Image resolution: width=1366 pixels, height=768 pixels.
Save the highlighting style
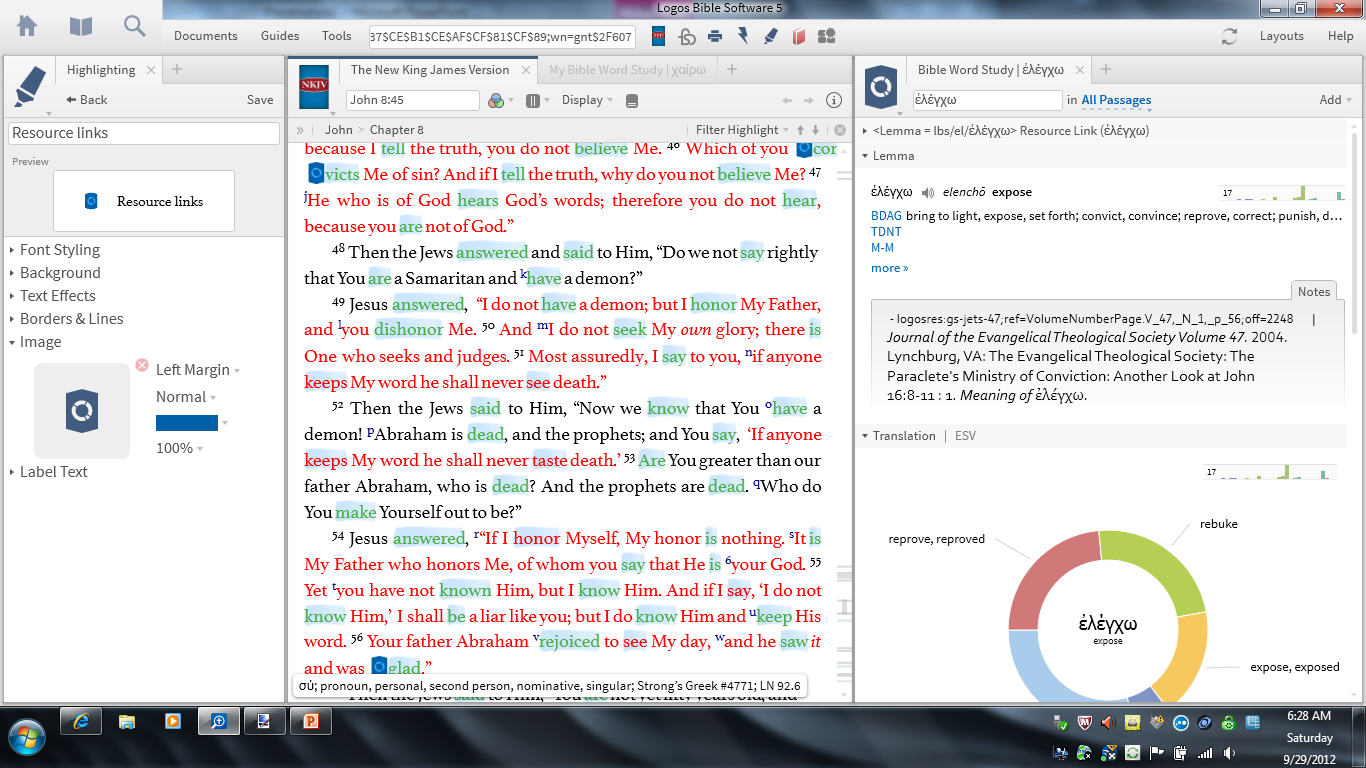260,100
